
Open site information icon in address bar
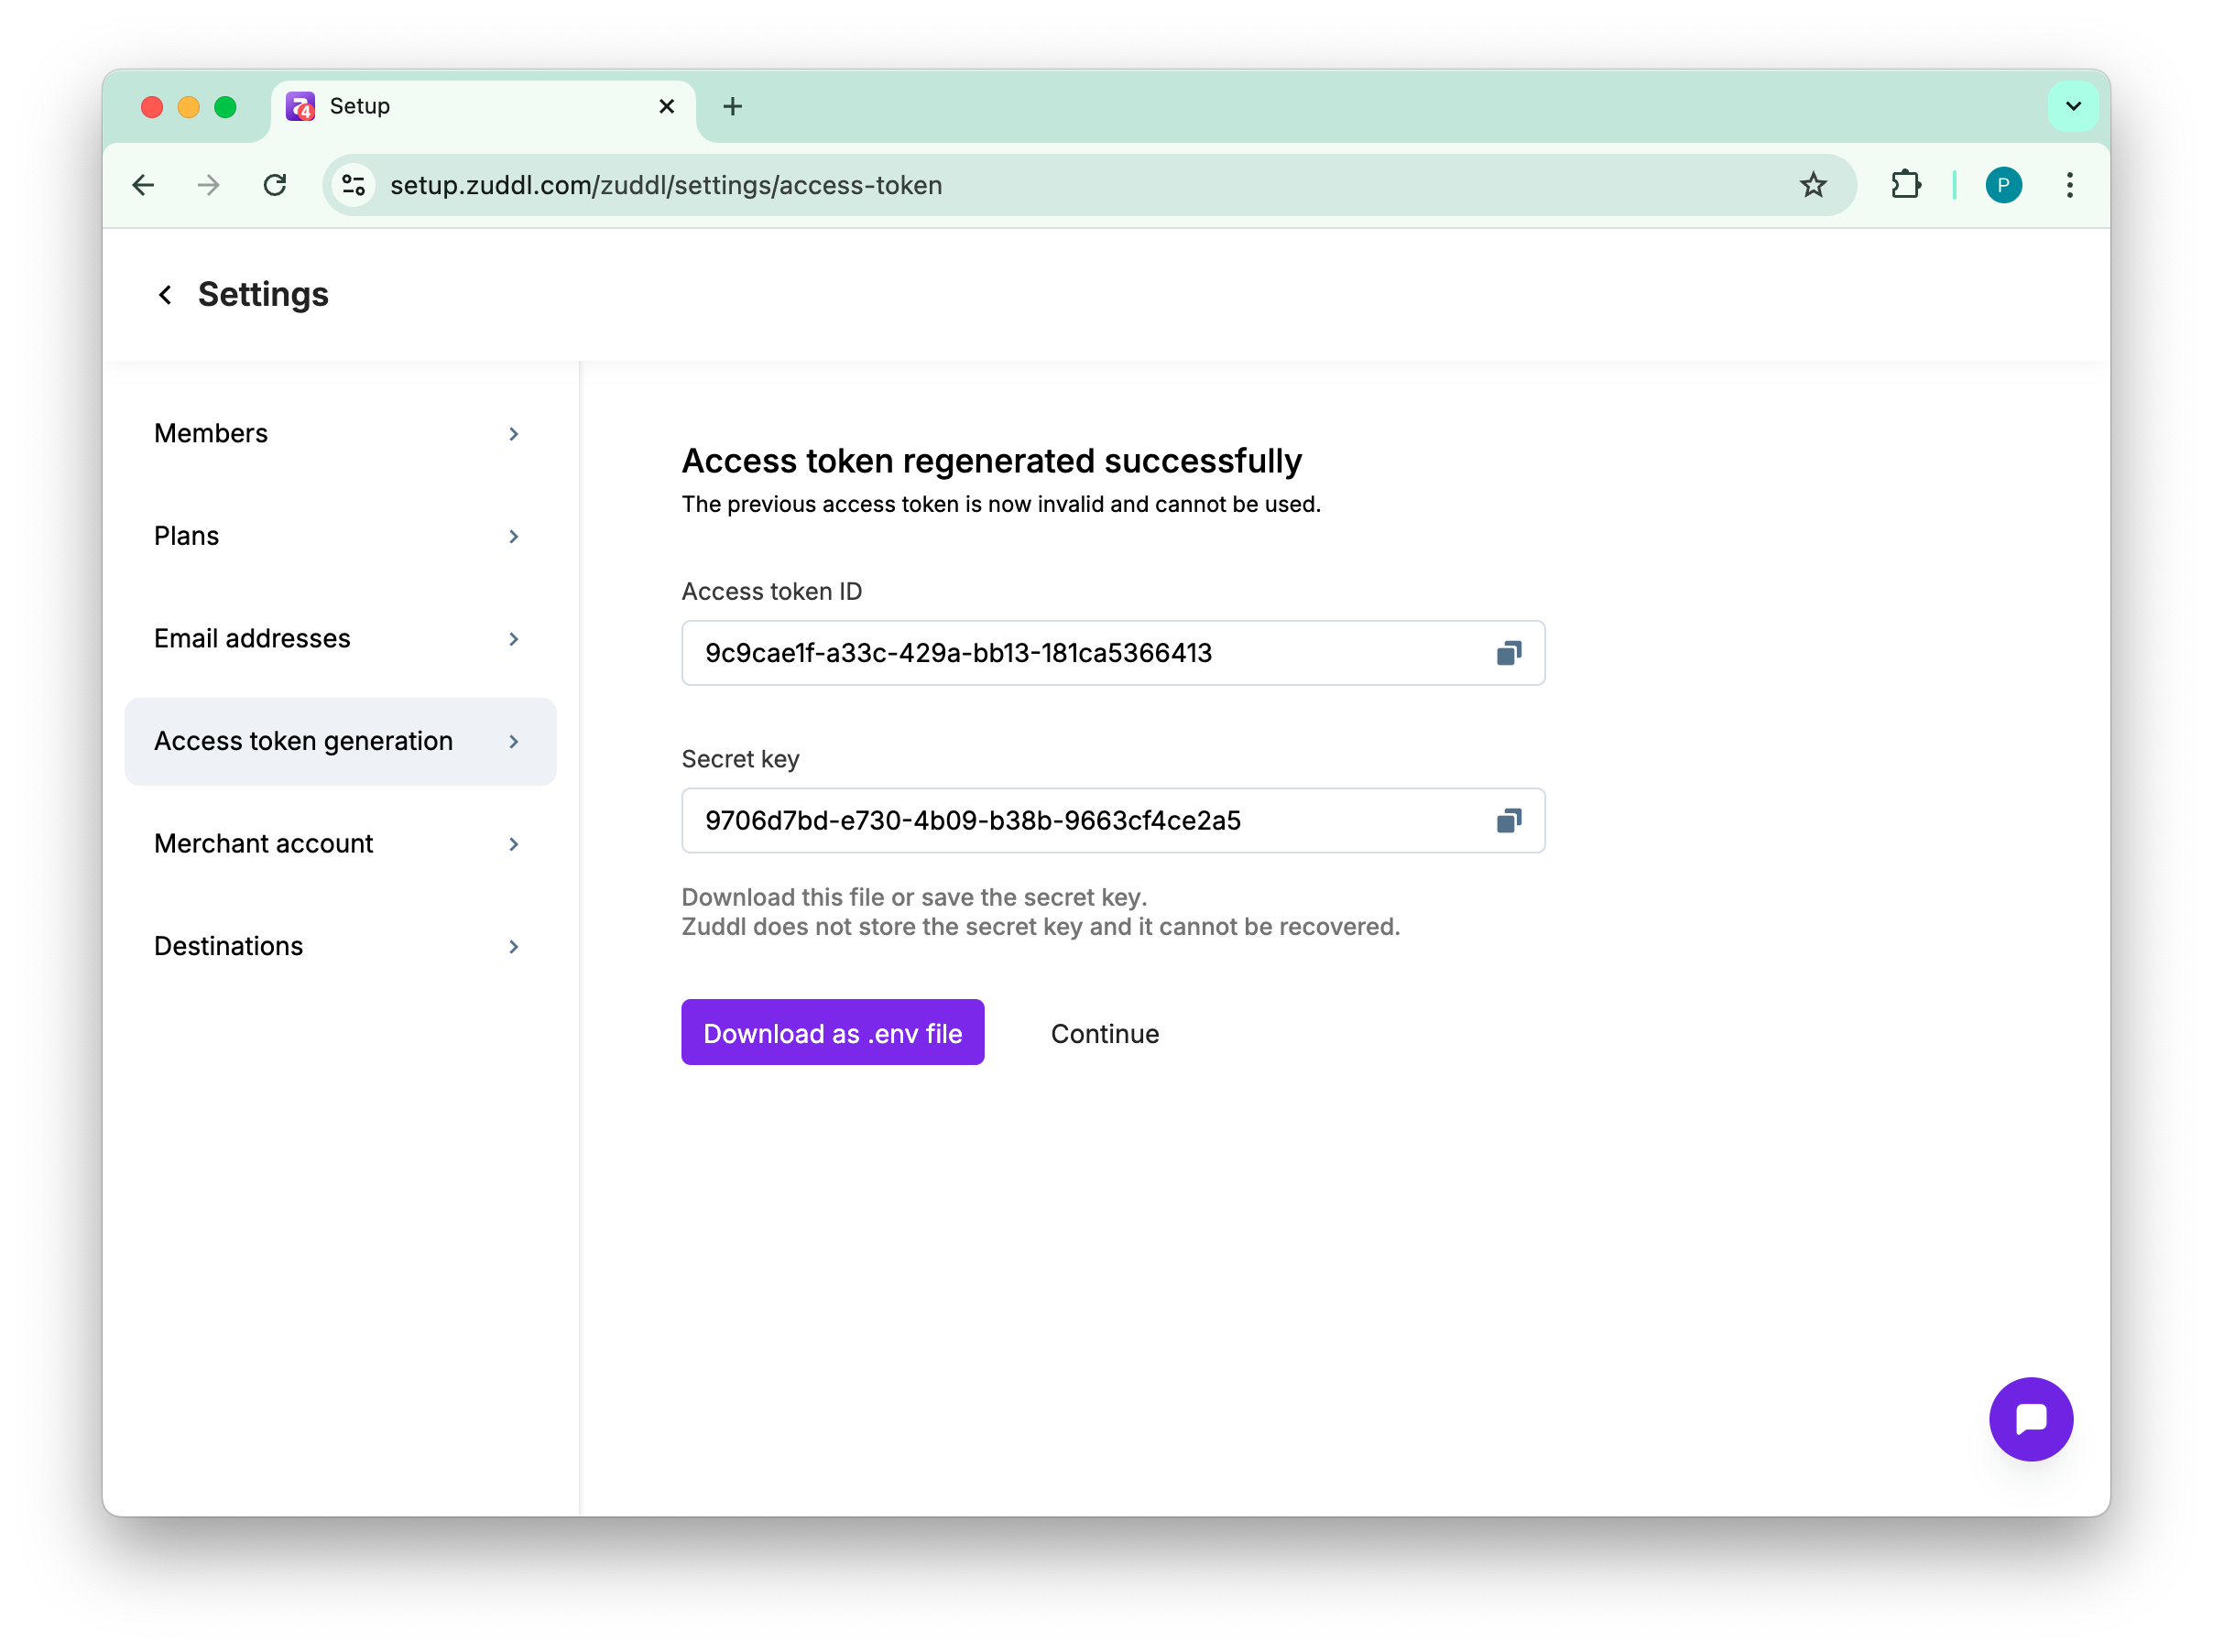pyautogui.click(x=354, y=185)
